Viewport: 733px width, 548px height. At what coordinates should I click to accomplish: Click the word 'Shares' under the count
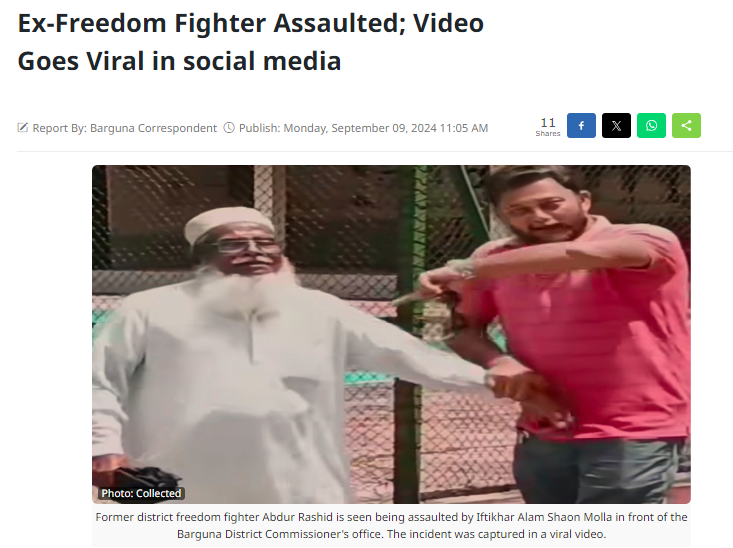(548, 134)
